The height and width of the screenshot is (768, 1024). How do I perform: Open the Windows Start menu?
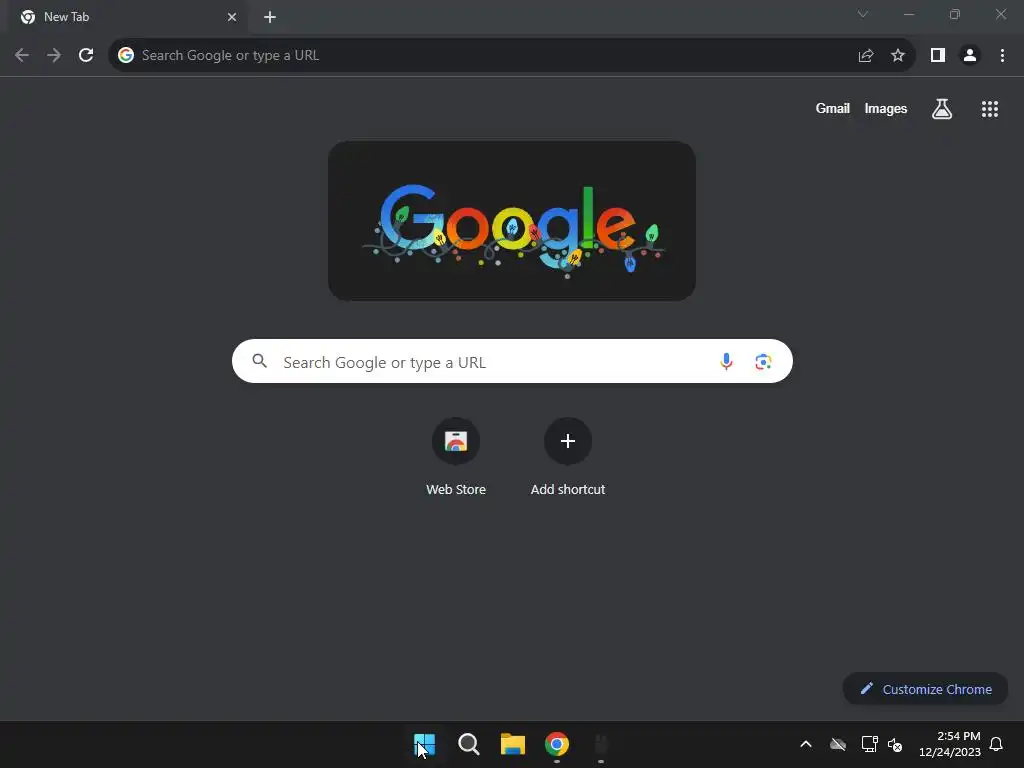424,744
